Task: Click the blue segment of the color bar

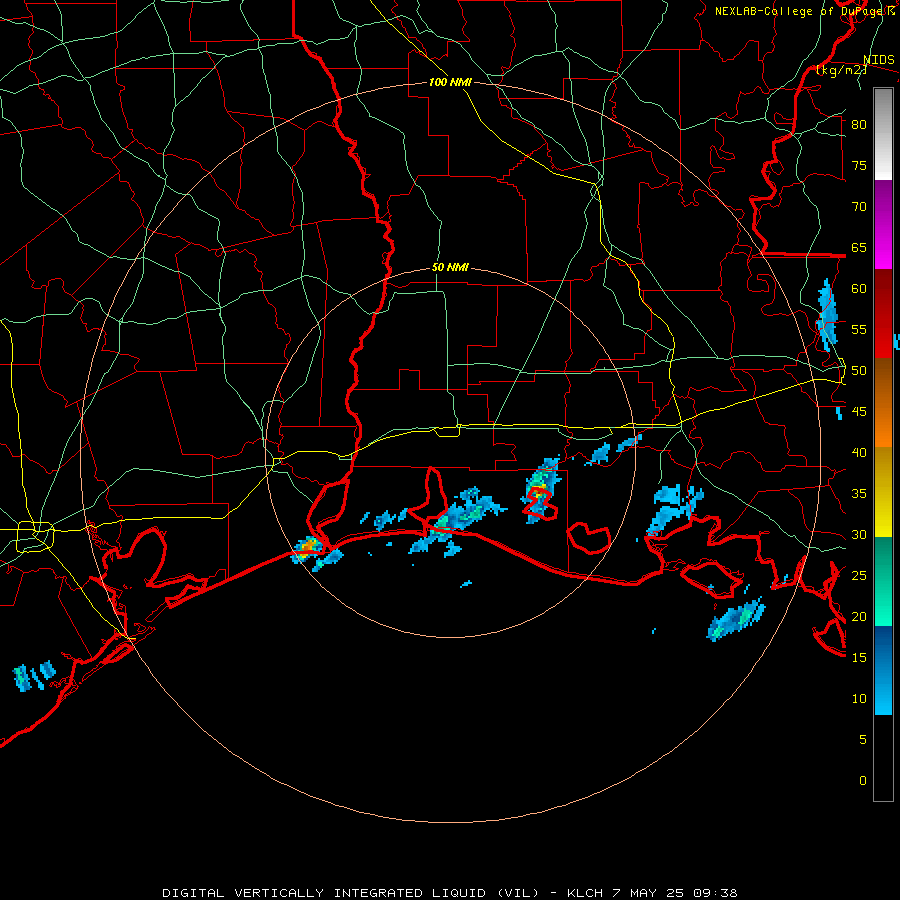Action: click(x=883, y=670)
